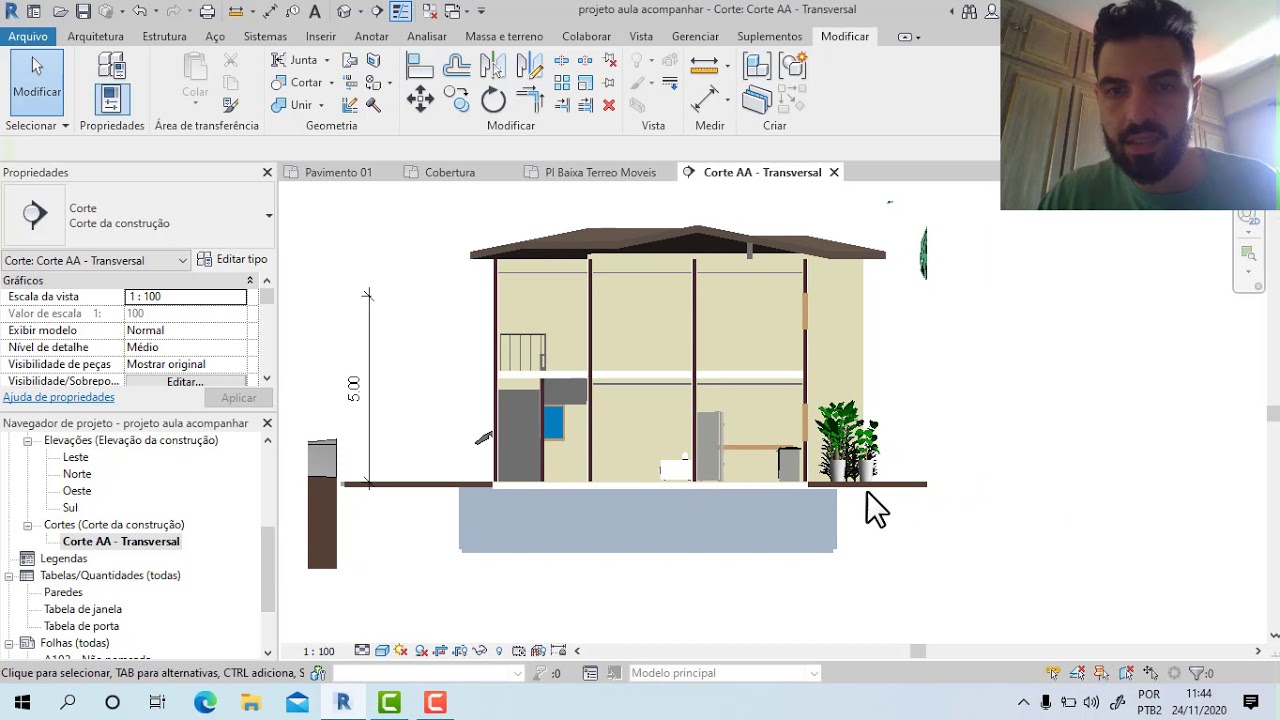Save project via quick access toolbar
This screenshot has width=1280, height=720.
[x=84, y=12]
